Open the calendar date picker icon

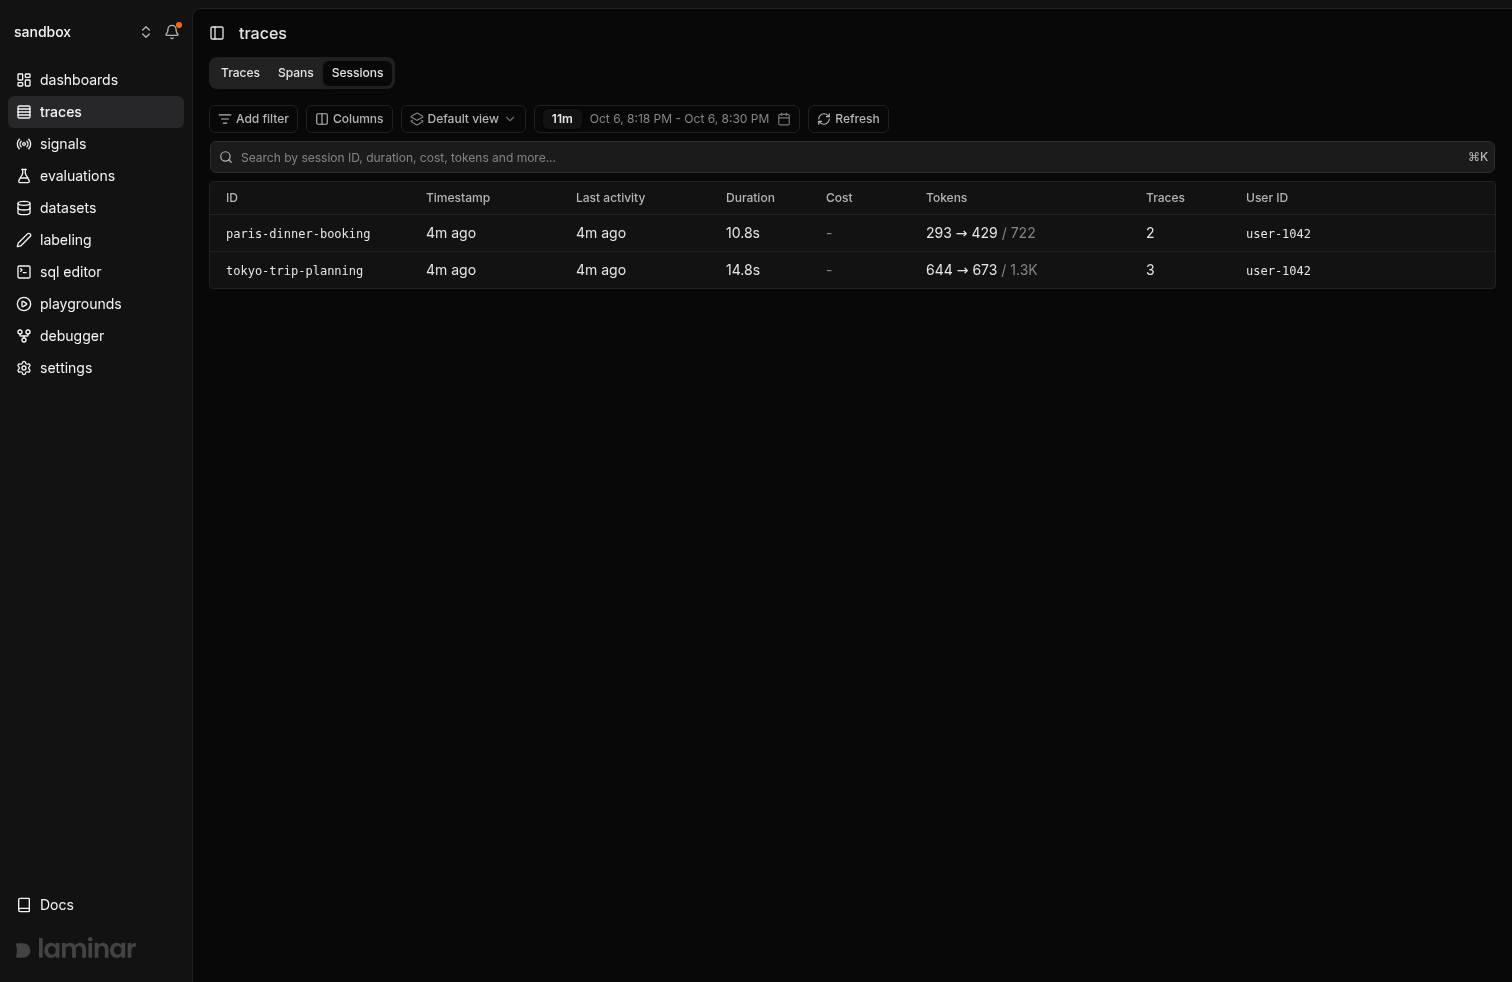[x=784, y=119]
